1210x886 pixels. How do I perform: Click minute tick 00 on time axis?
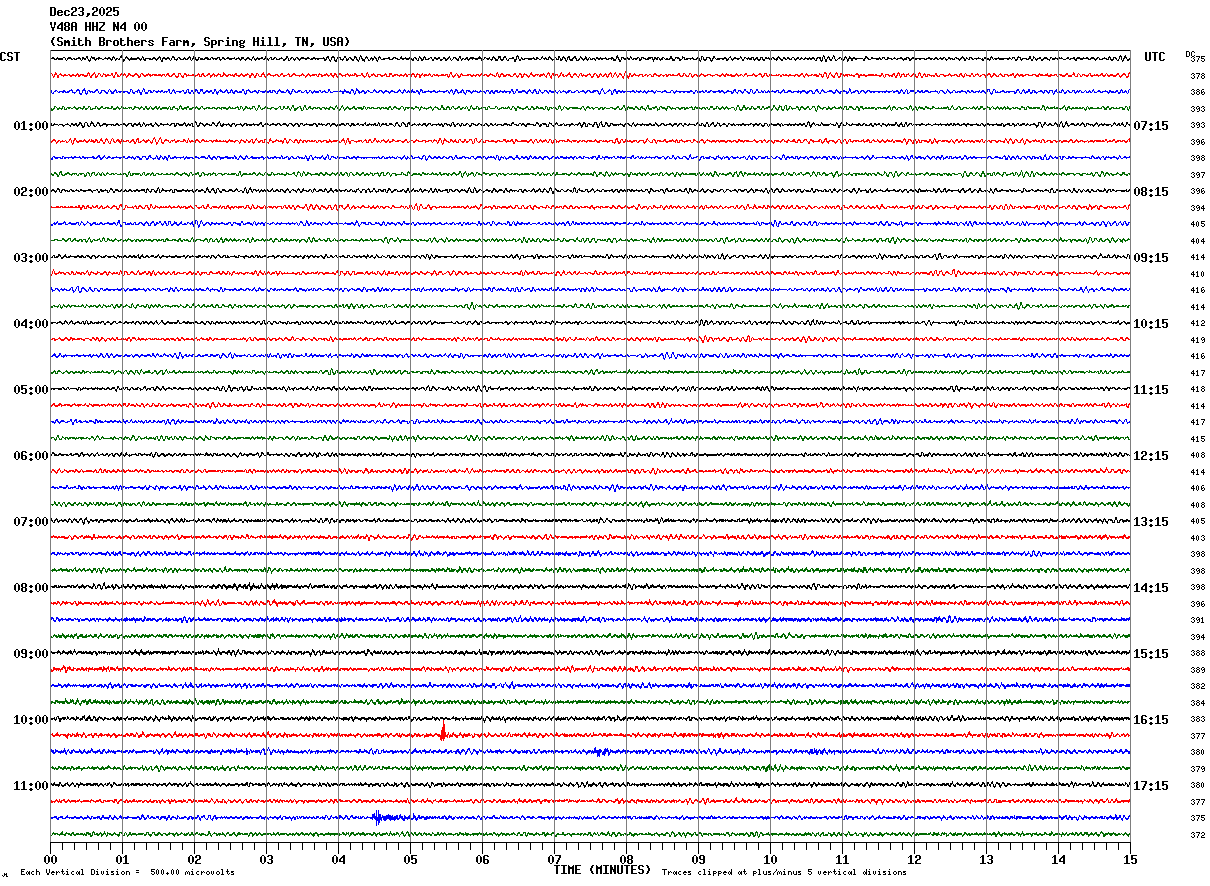(50, 859)
